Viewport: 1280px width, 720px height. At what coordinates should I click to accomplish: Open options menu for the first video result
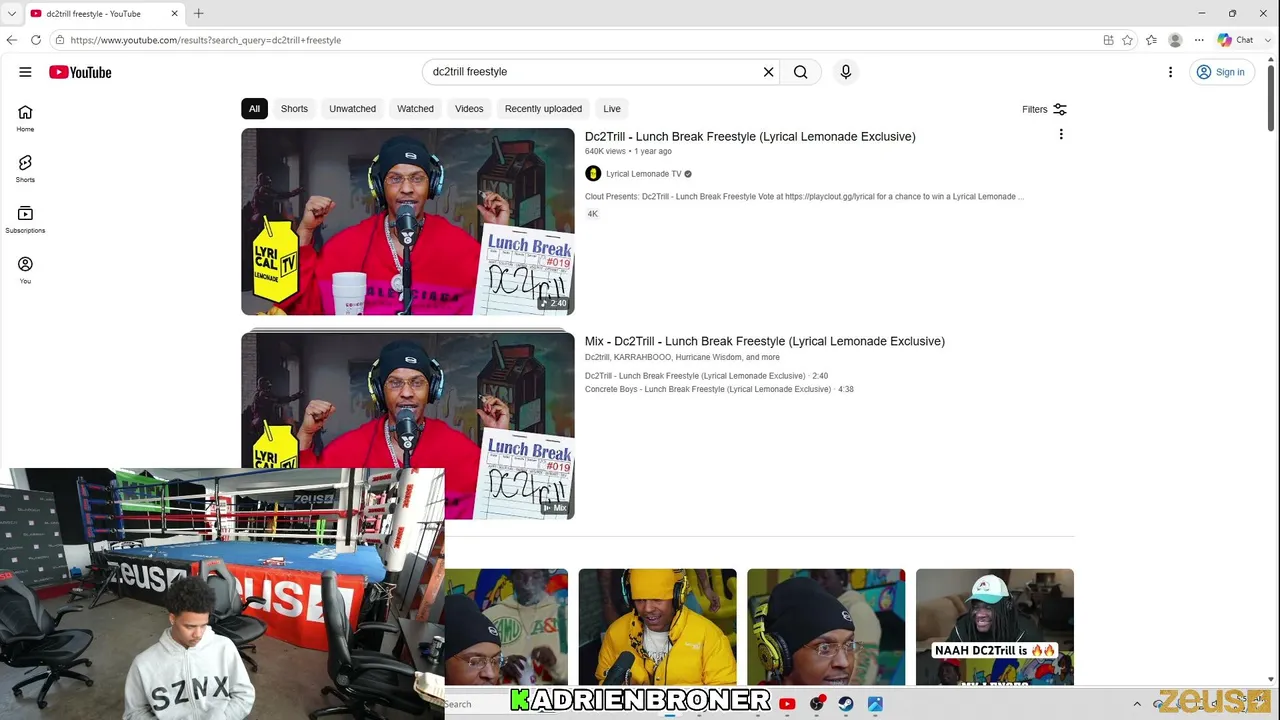(x=1061, y=135)
